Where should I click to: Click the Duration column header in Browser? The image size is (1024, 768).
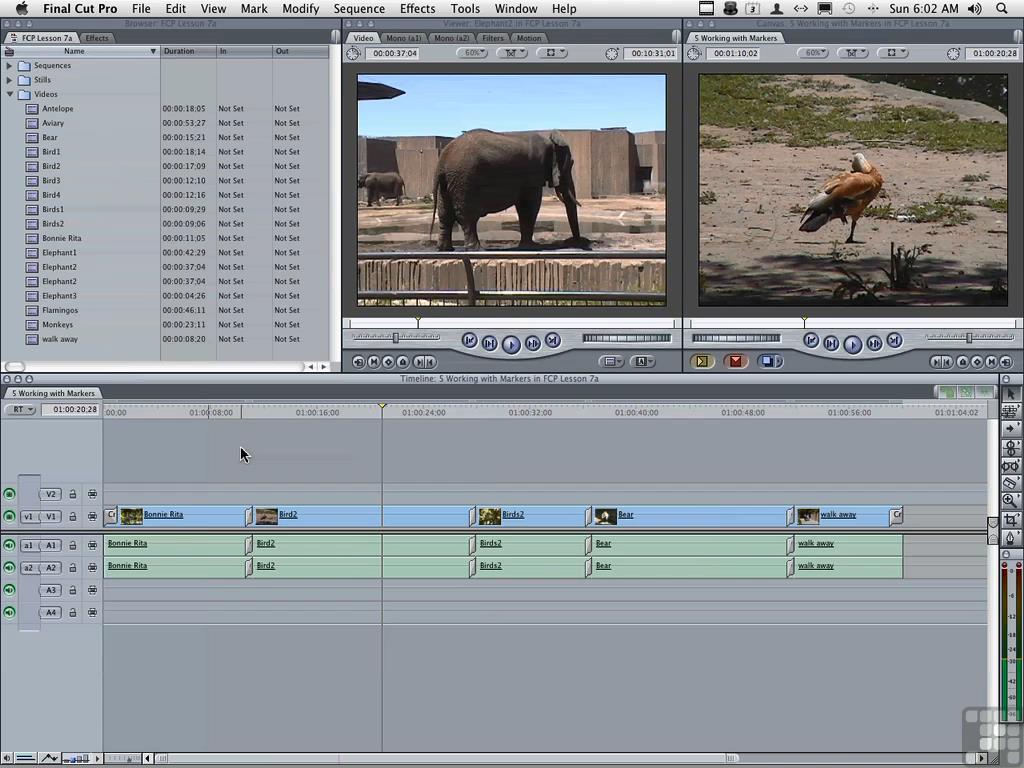(x=188, y=51)
